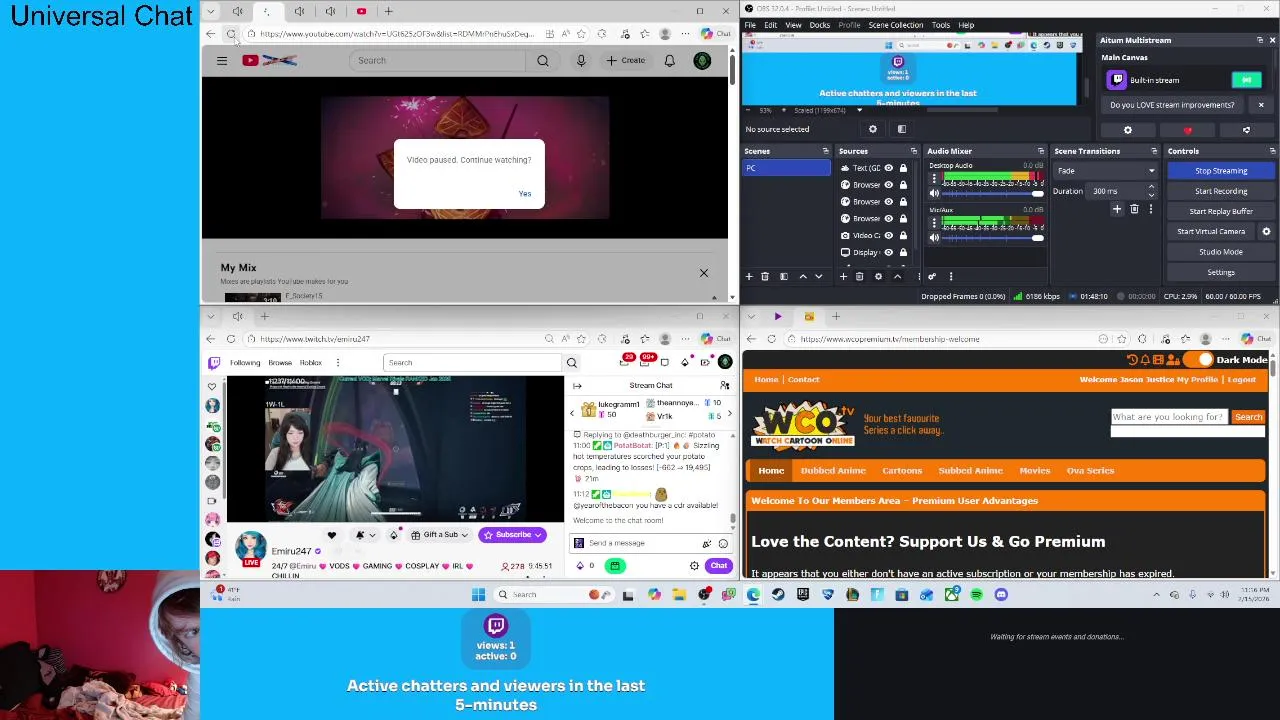Open the Scene Collection menu in OBS
Viewport: 1280px width, 720px height.
896,25
